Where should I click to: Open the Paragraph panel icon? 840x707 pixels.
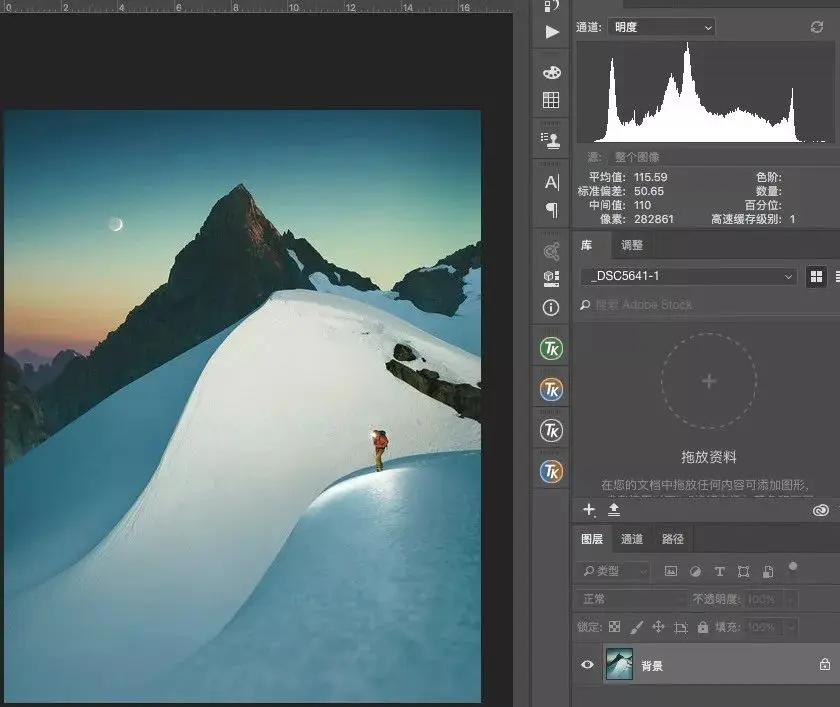click(552, 209)
